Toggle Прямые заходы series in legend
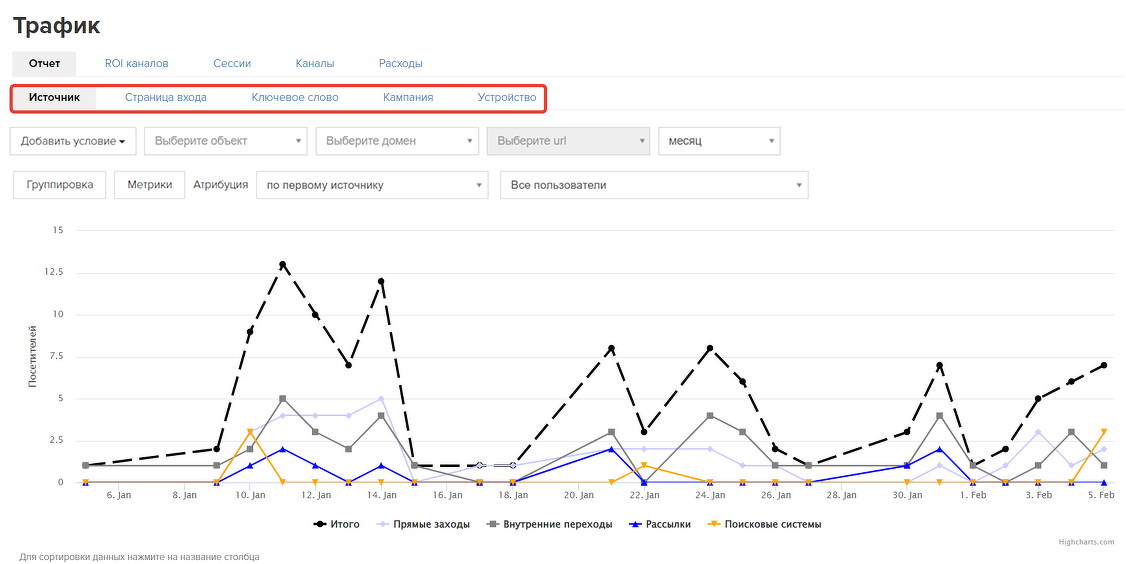The width and height of the screenshot is (1126, 564). click(424, 524)
